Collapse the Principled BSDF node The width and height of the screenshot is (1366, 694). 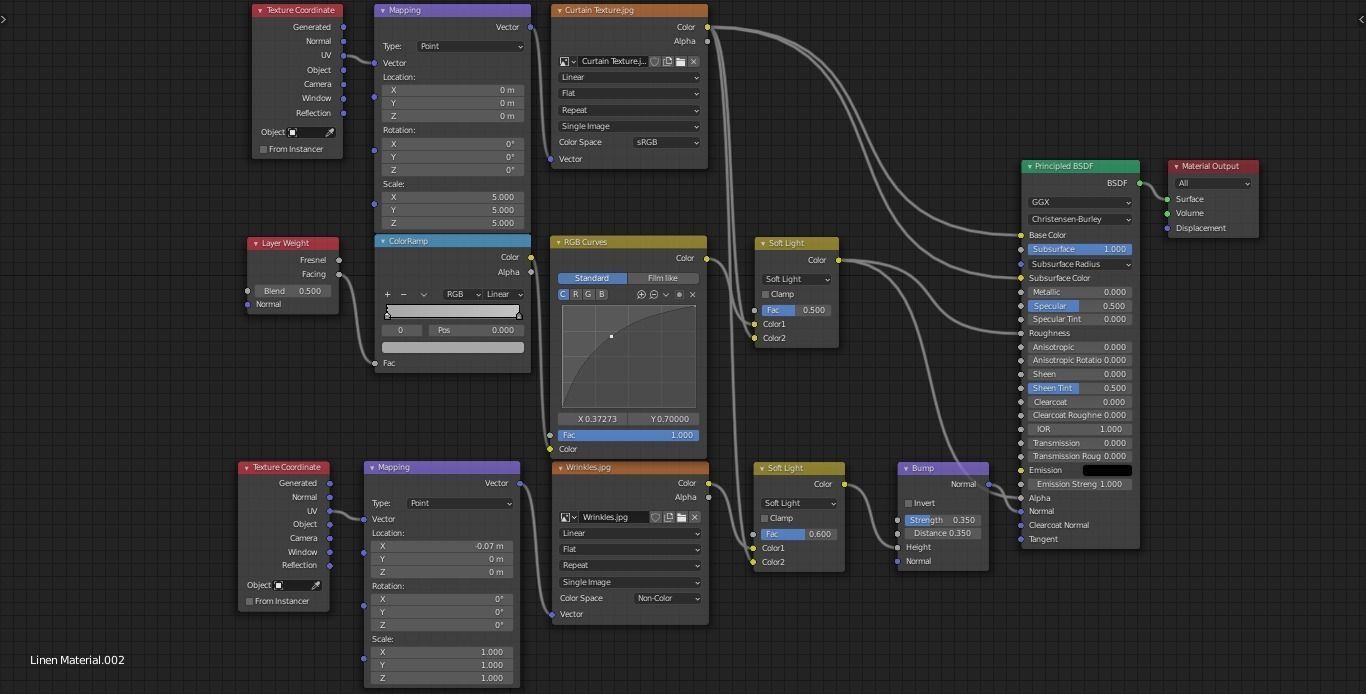(x=1028, y=167)
